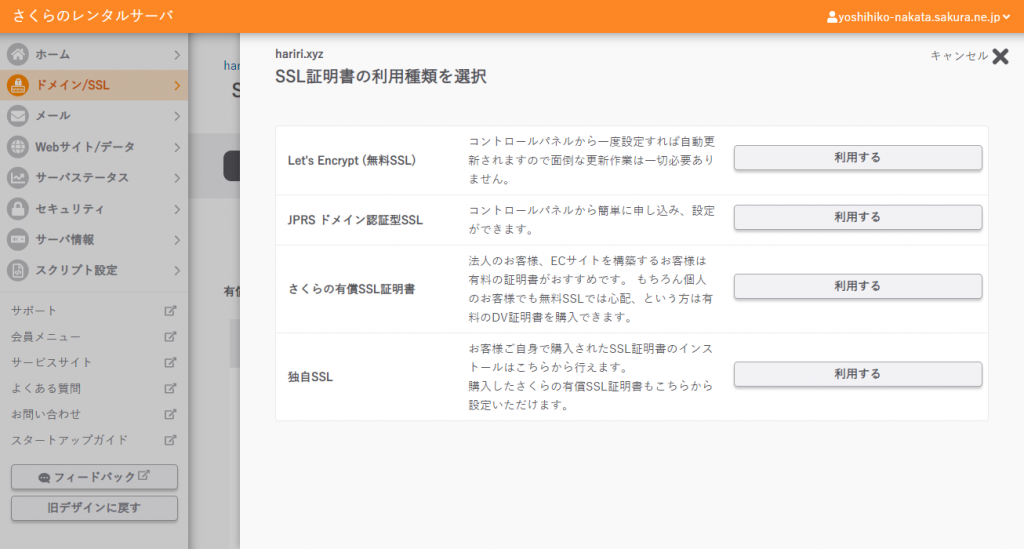Click the mail envelope icon
The height and width of the screenshot is (549, 1024).
18,116
